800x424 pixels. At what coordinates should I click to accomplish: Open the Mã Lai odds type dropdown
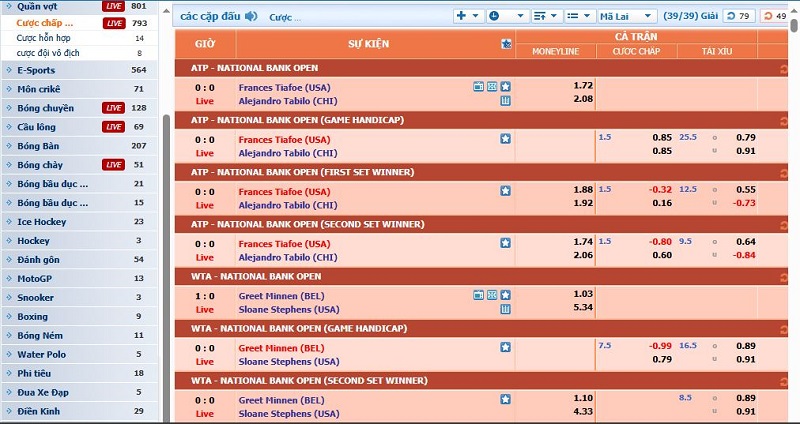[x=627, y=16]
